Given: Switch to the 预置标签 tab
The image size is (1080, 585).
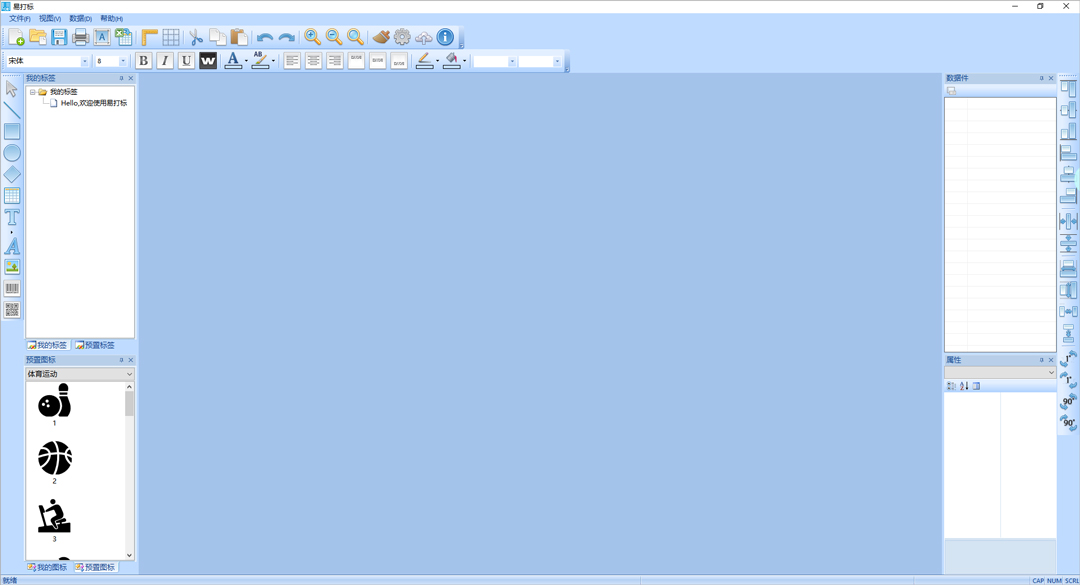Looking at the screenshot, I should coord(95,345).
